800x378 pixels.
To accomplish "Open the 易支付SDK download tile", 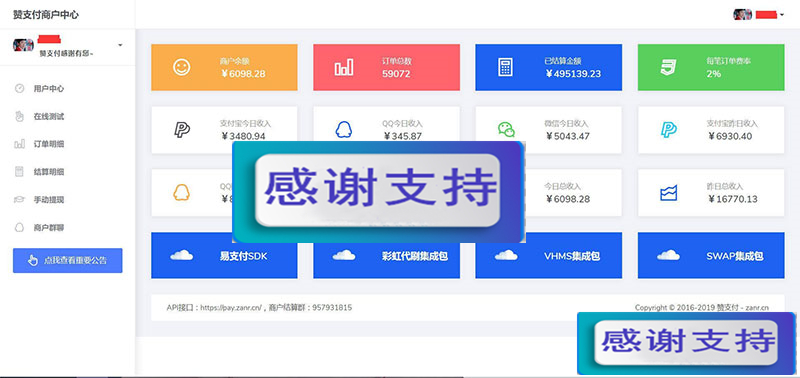I will pos(224,256).
